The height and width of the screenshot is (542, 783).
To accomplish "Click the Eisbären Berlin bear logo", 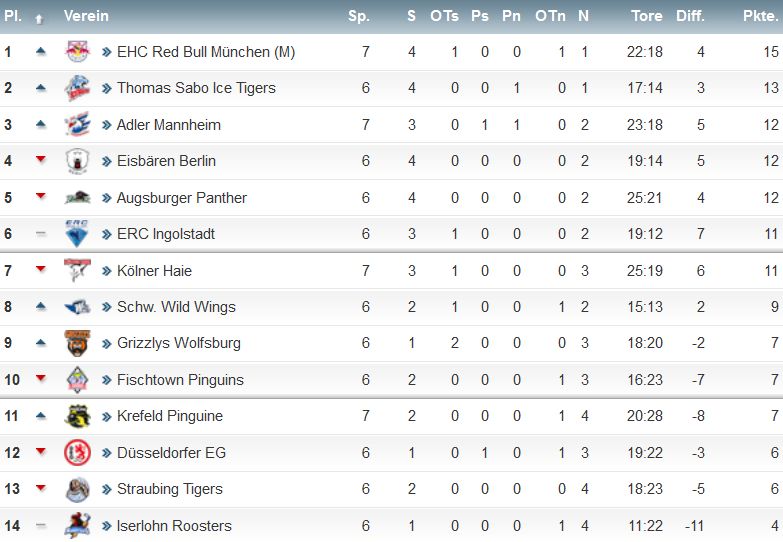I will 77,161.
